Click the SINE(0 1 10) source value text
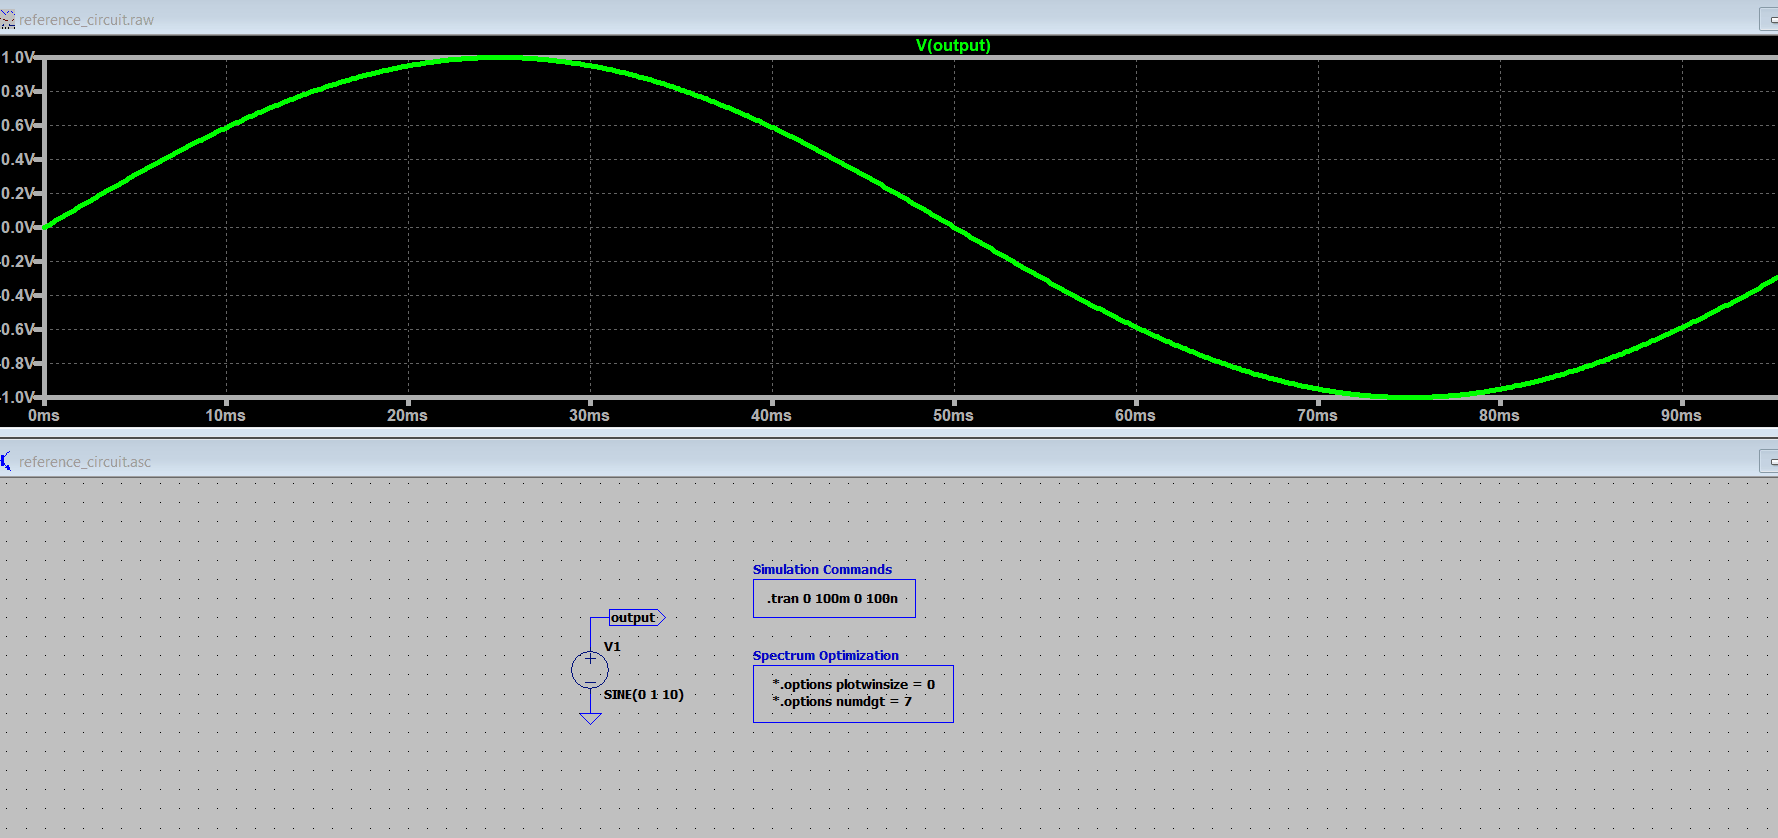Screen dimensions: 1778x838 (x=643, y=695)
